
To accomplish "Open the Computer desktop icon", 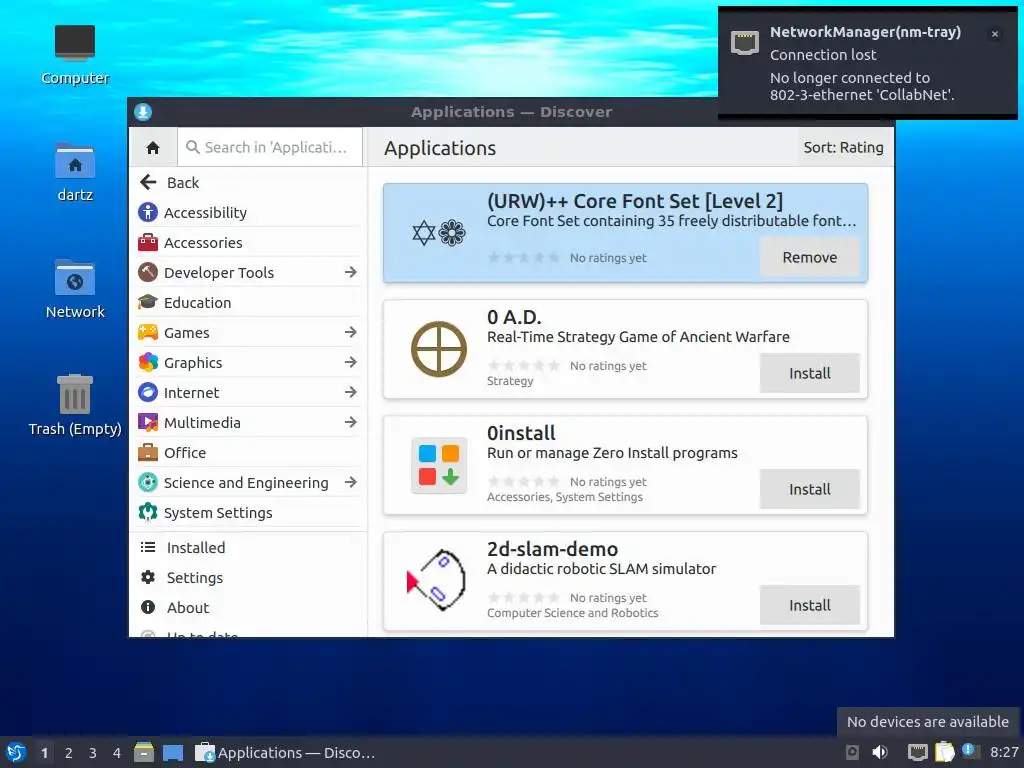I will [75, 43].
